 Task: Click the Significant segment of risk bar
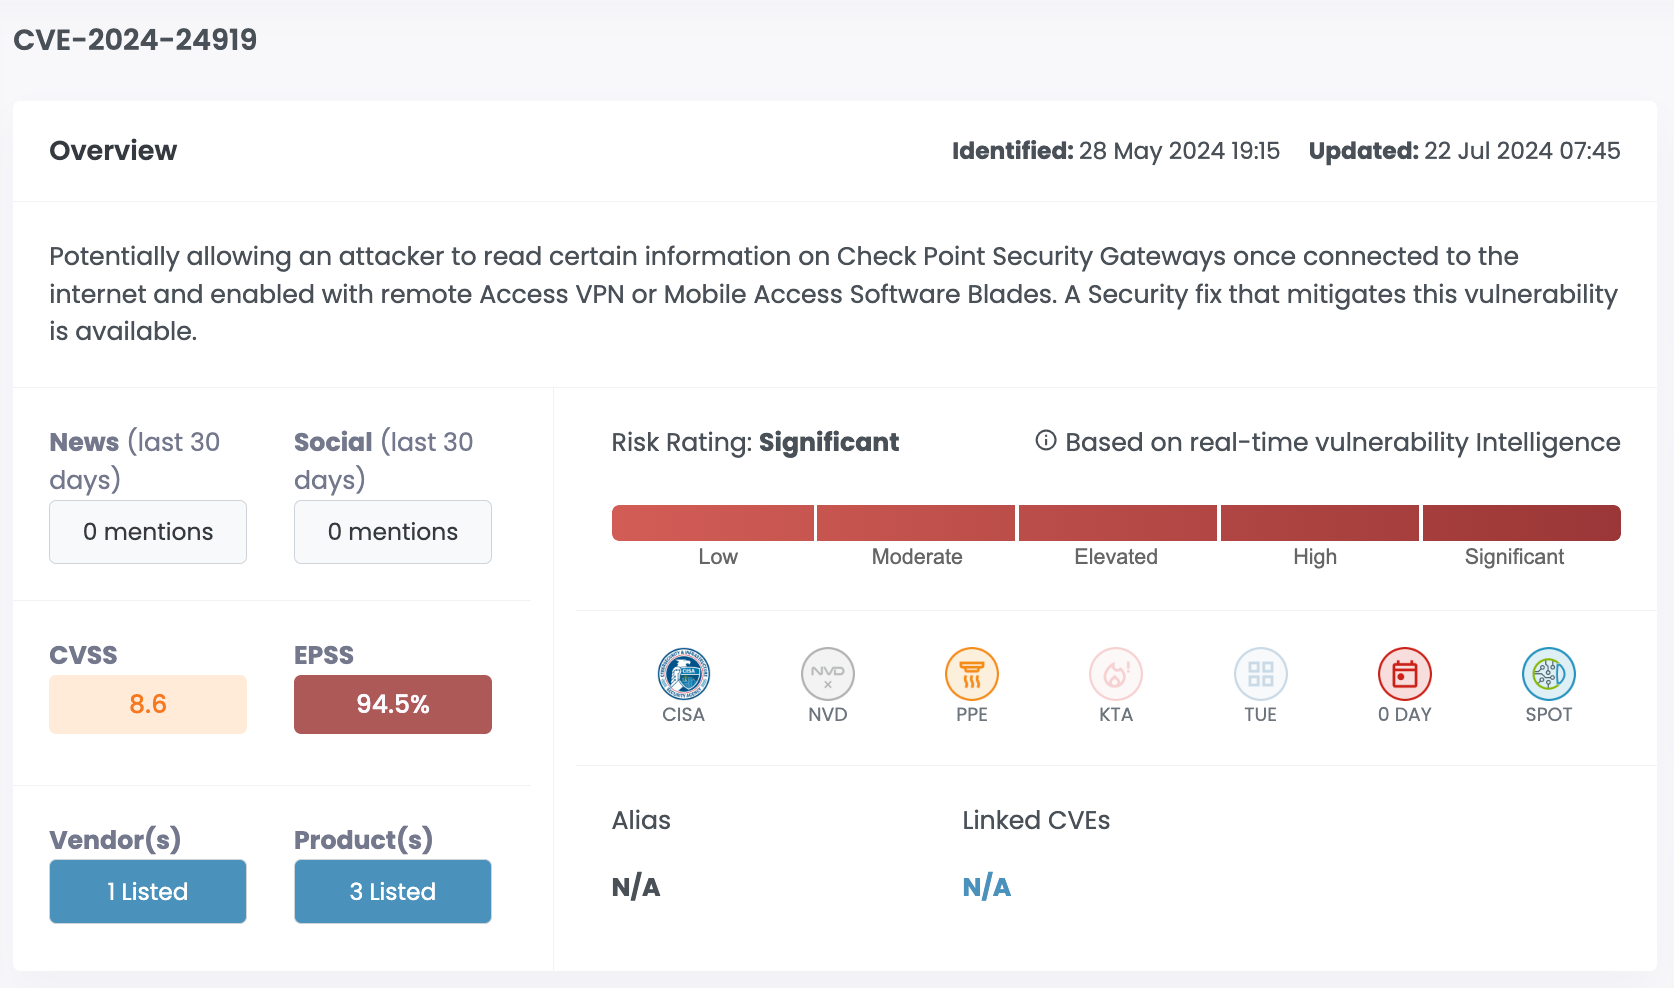tap(1522, 523)
